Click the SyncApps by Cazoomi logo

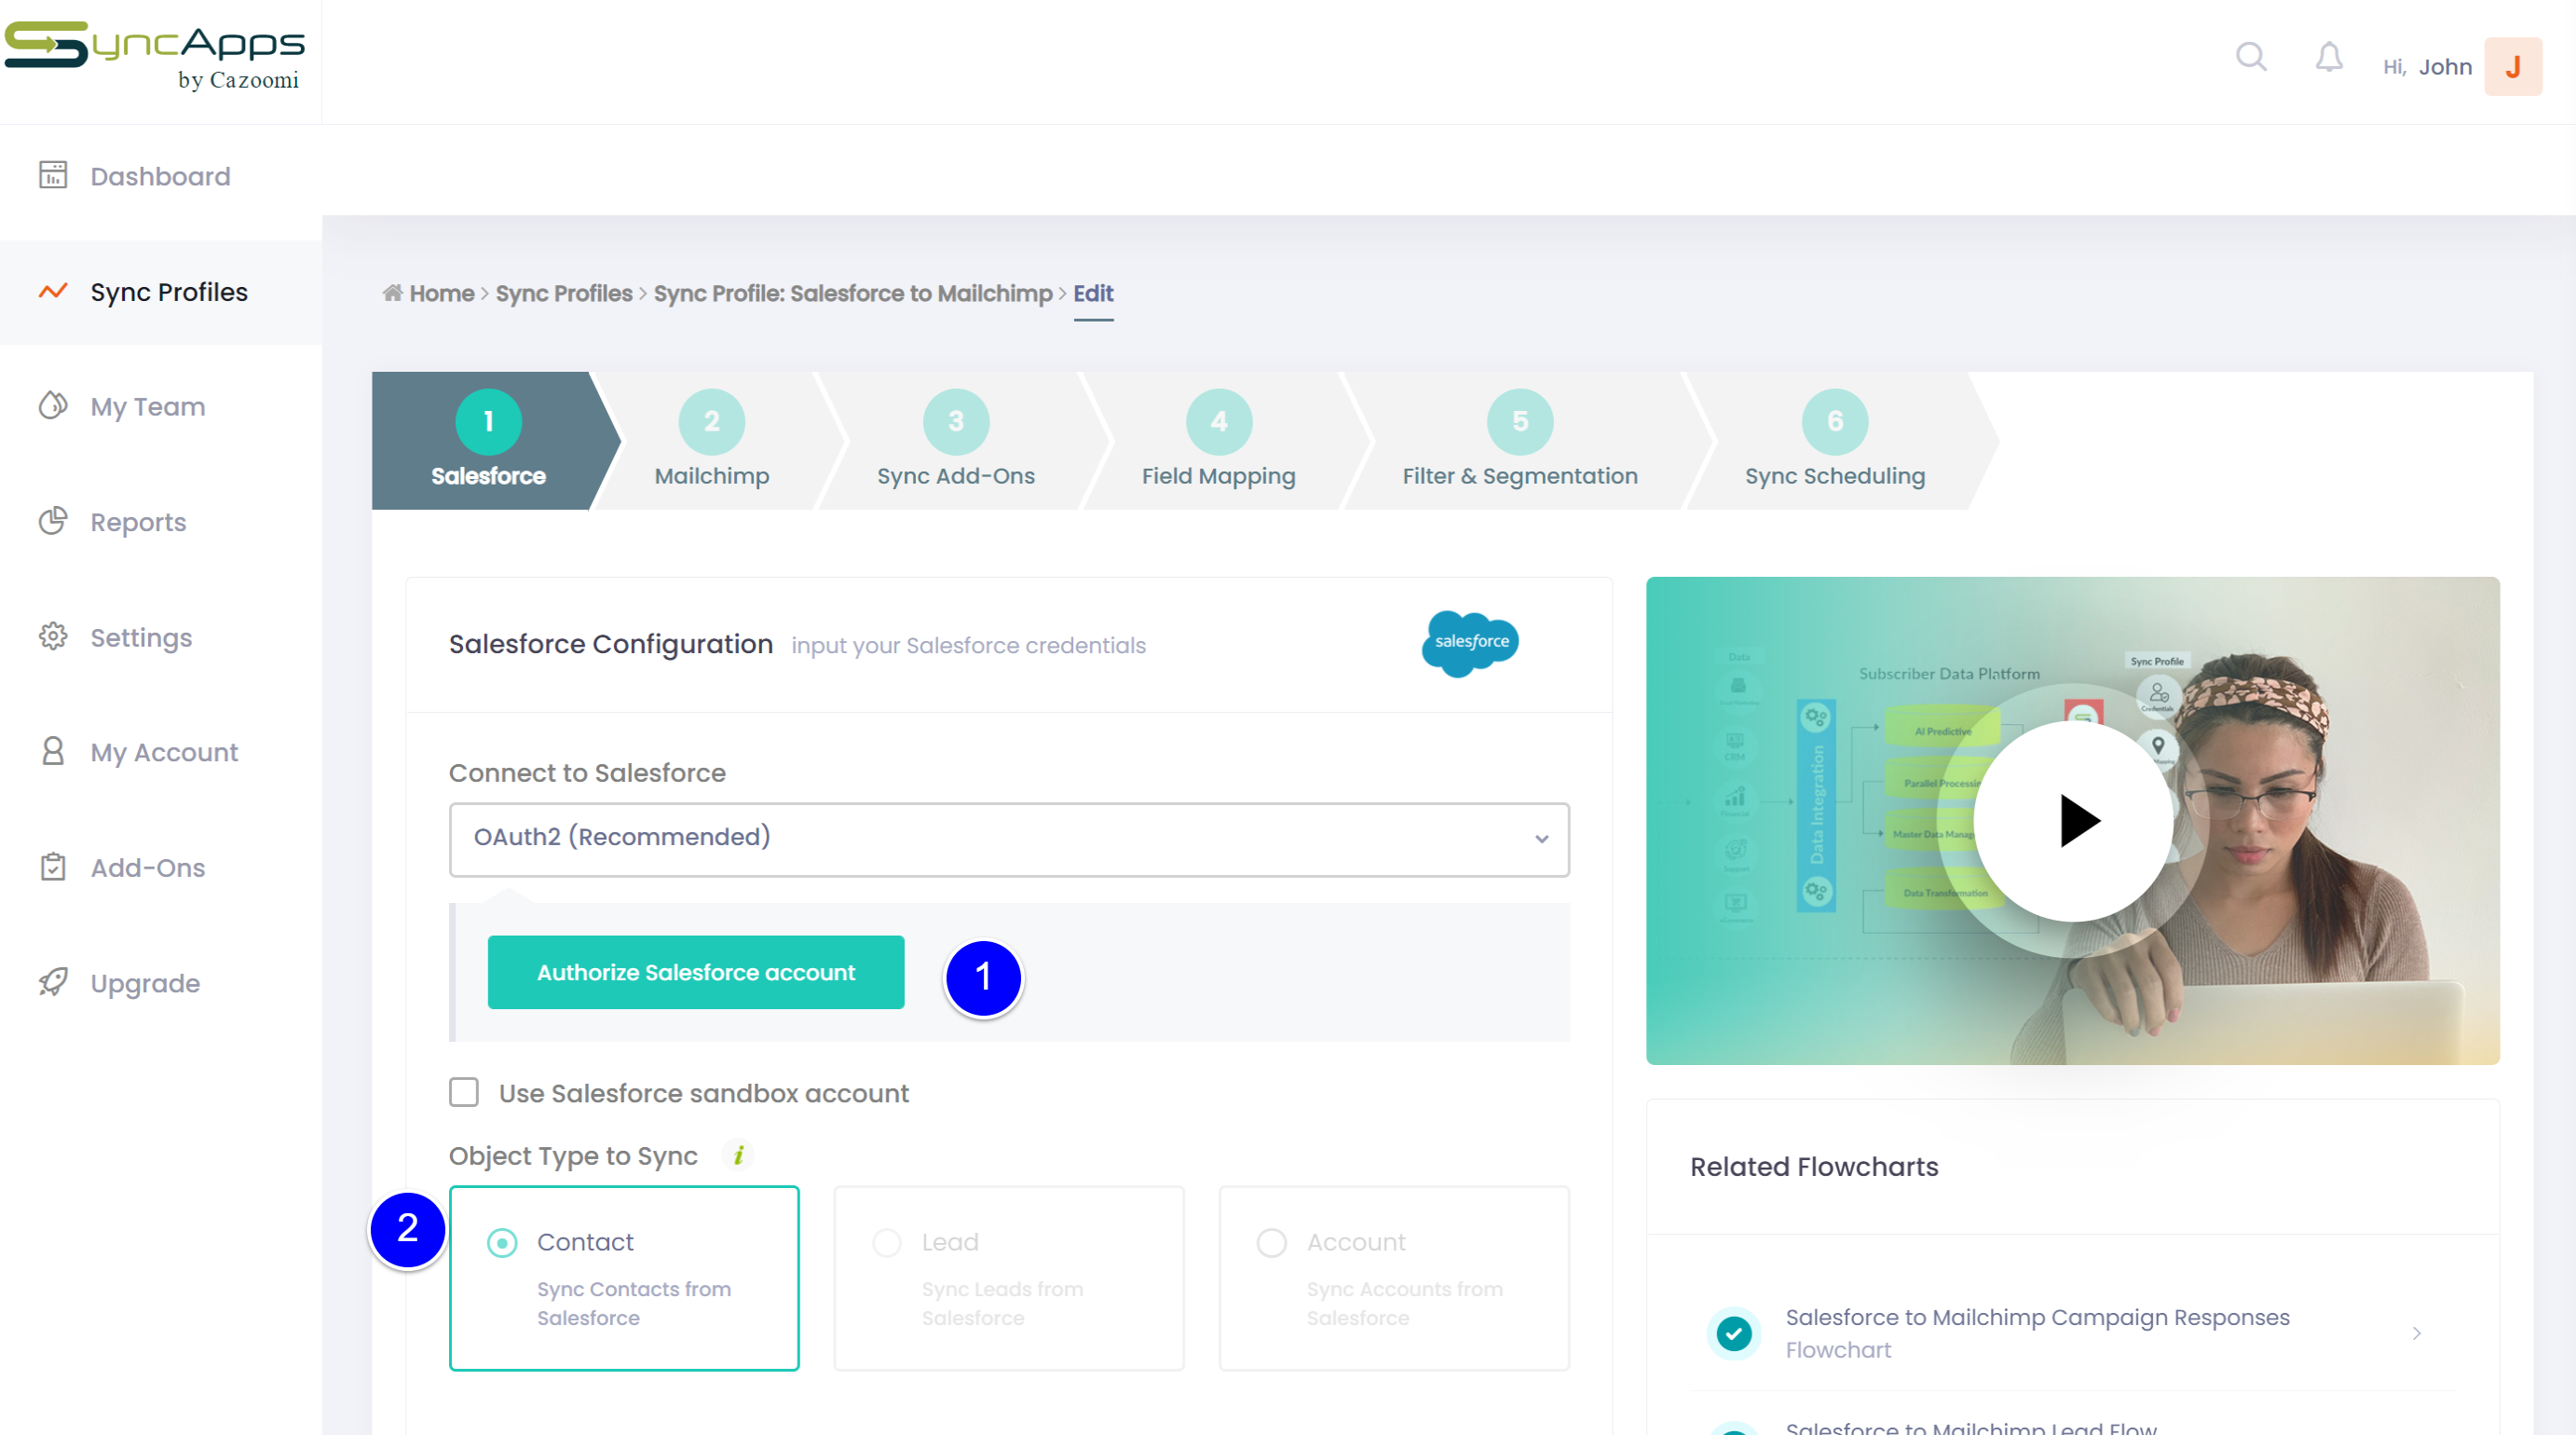155,57
